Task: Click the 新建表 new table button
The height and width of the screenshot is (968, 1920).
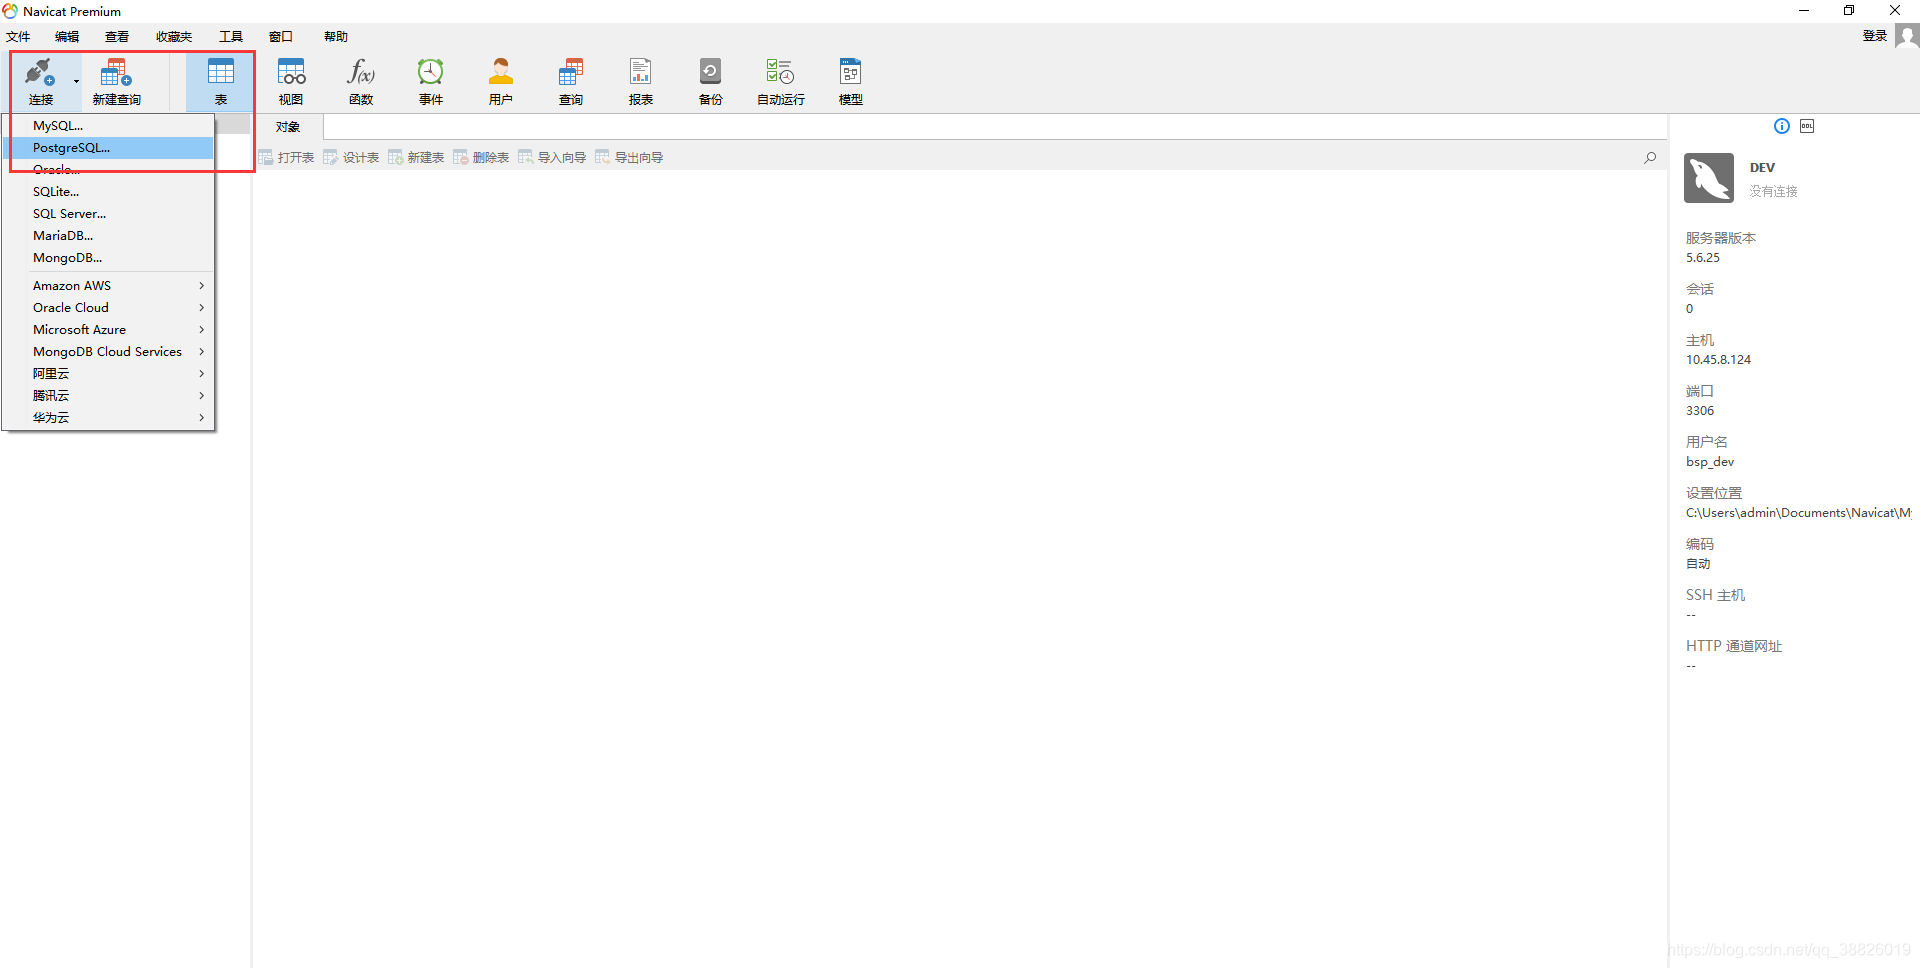Action: [x=416, y=157]
